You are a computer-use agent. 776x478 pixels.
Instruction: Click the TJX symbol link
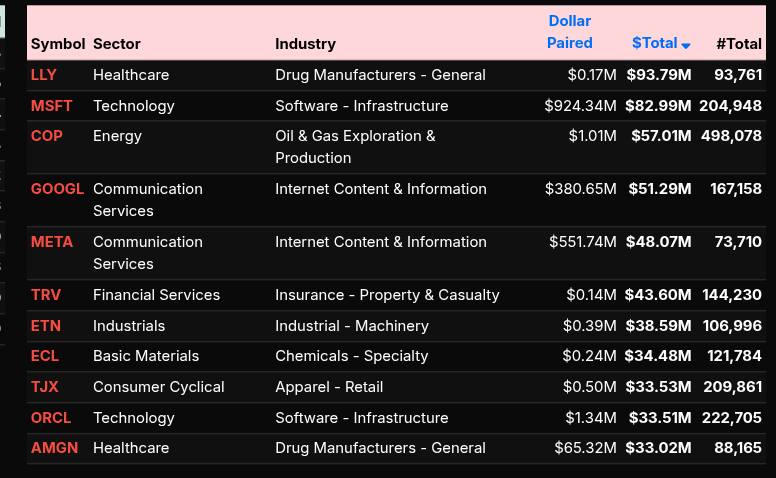pos(45,387)
